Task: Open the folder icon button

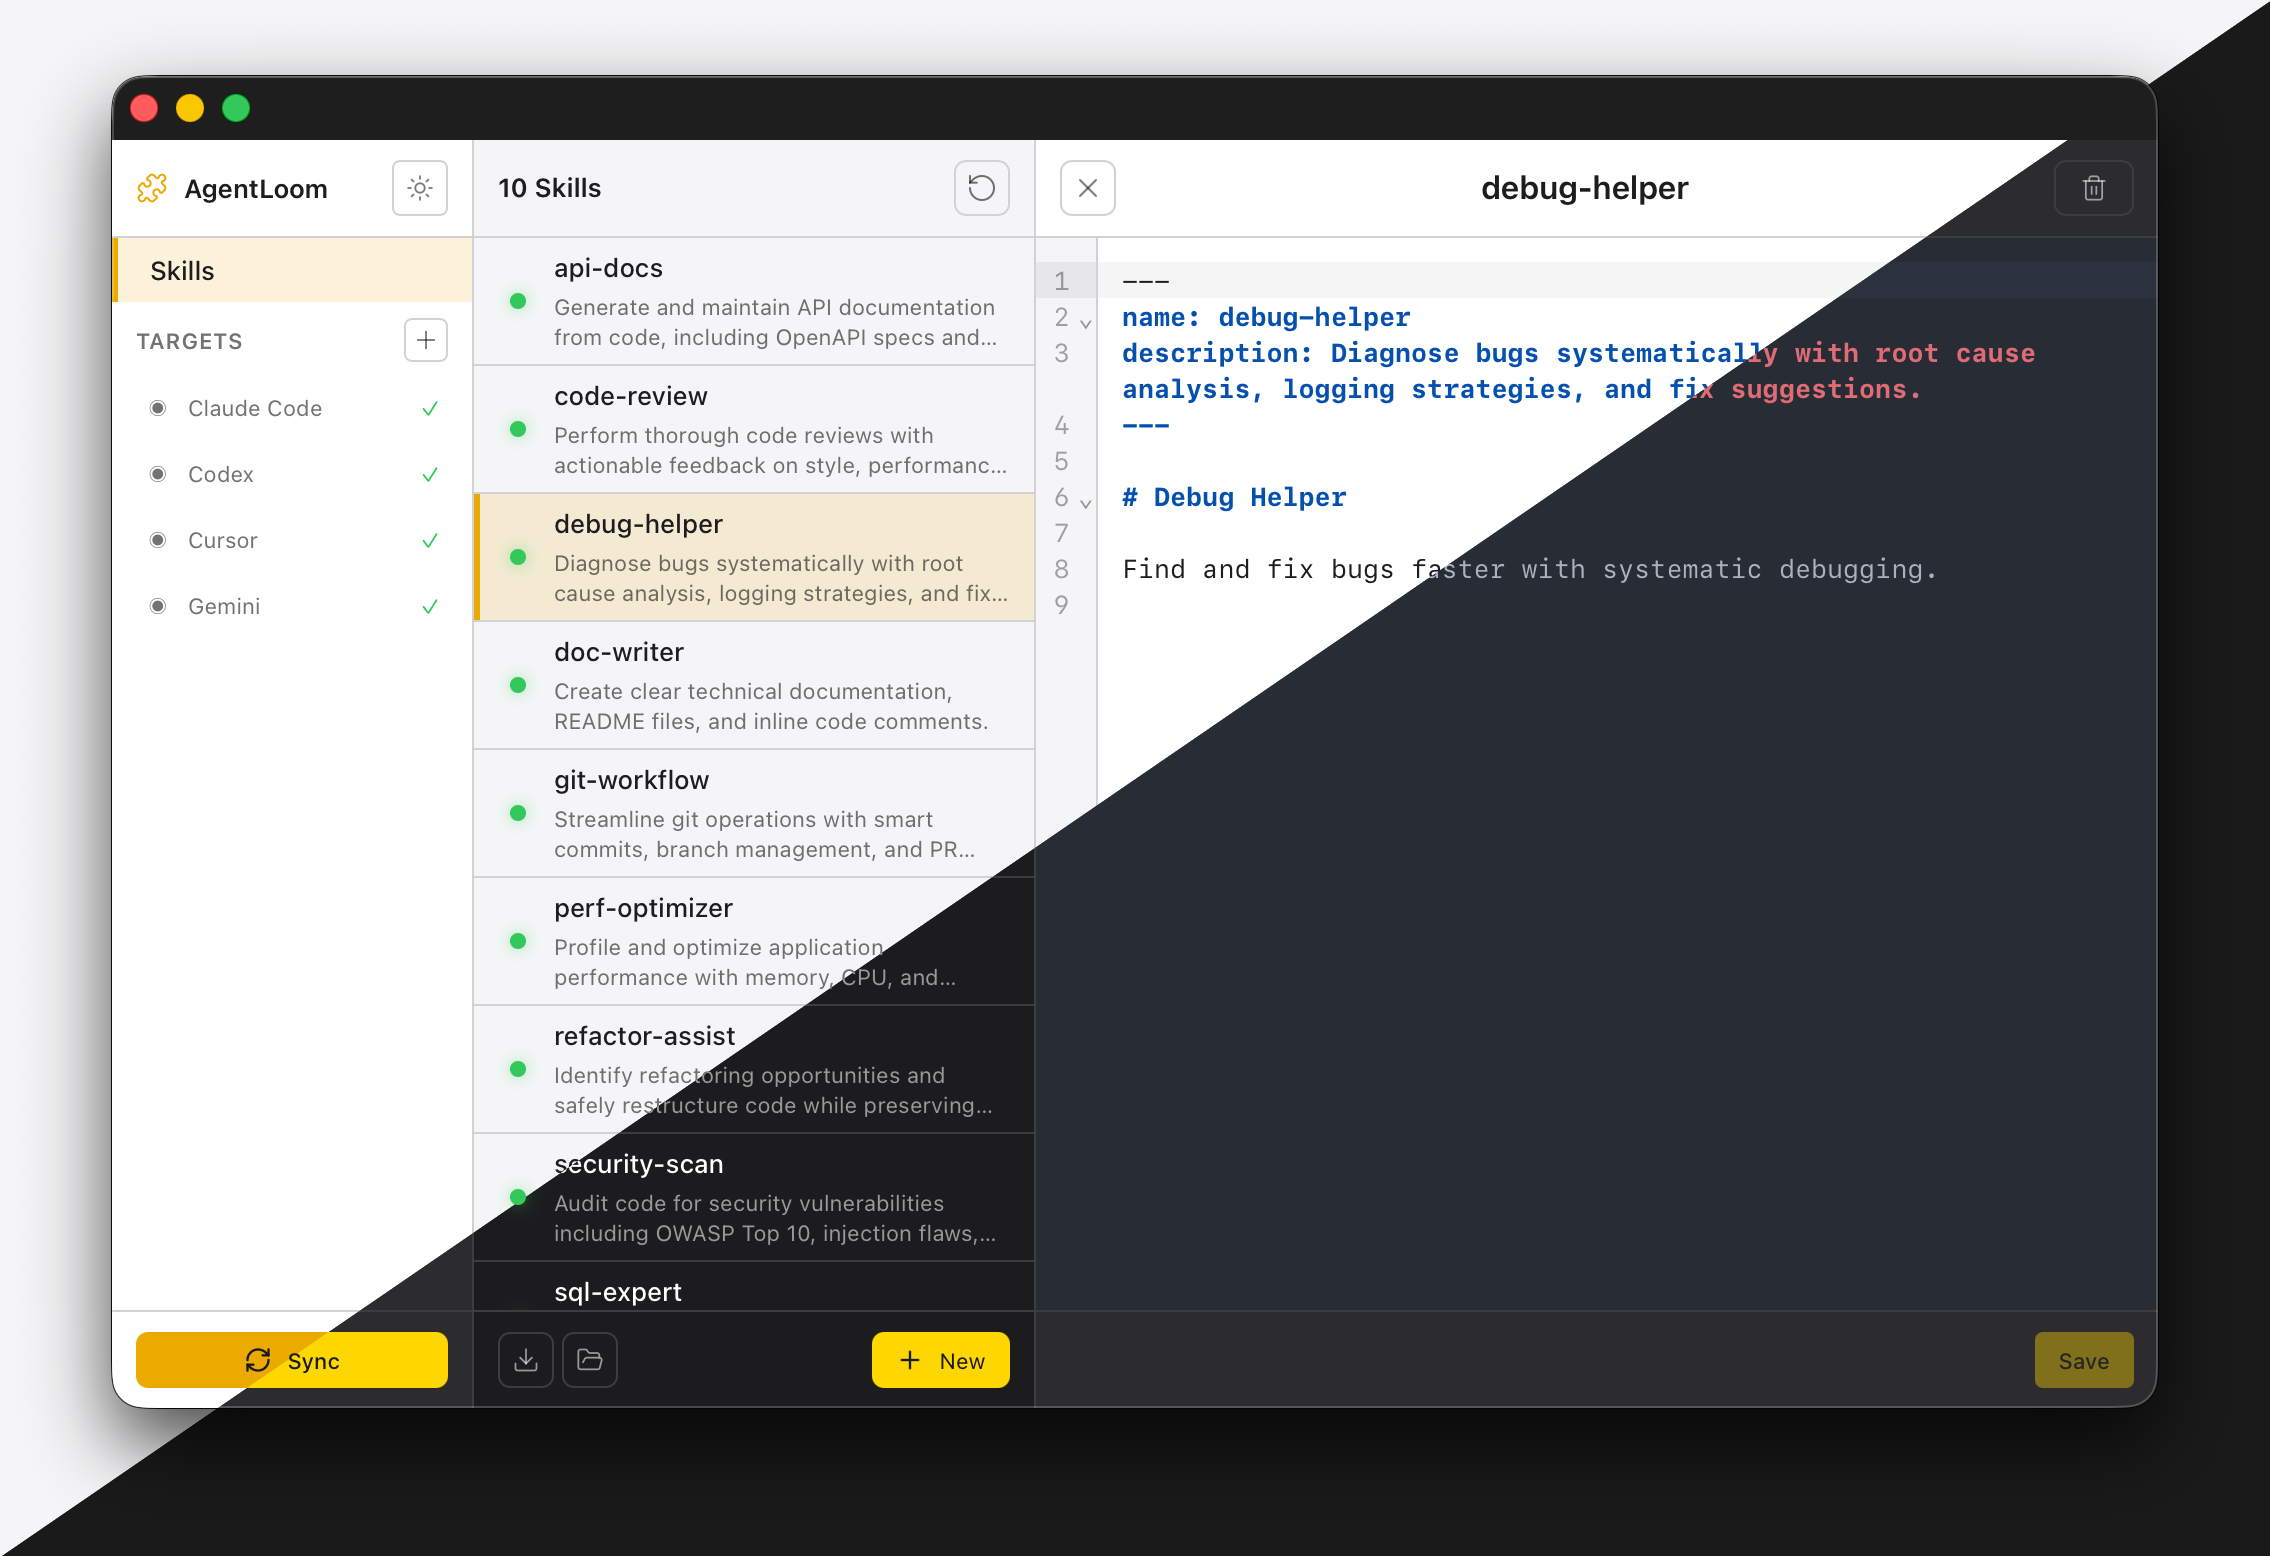Action: 590,1360
